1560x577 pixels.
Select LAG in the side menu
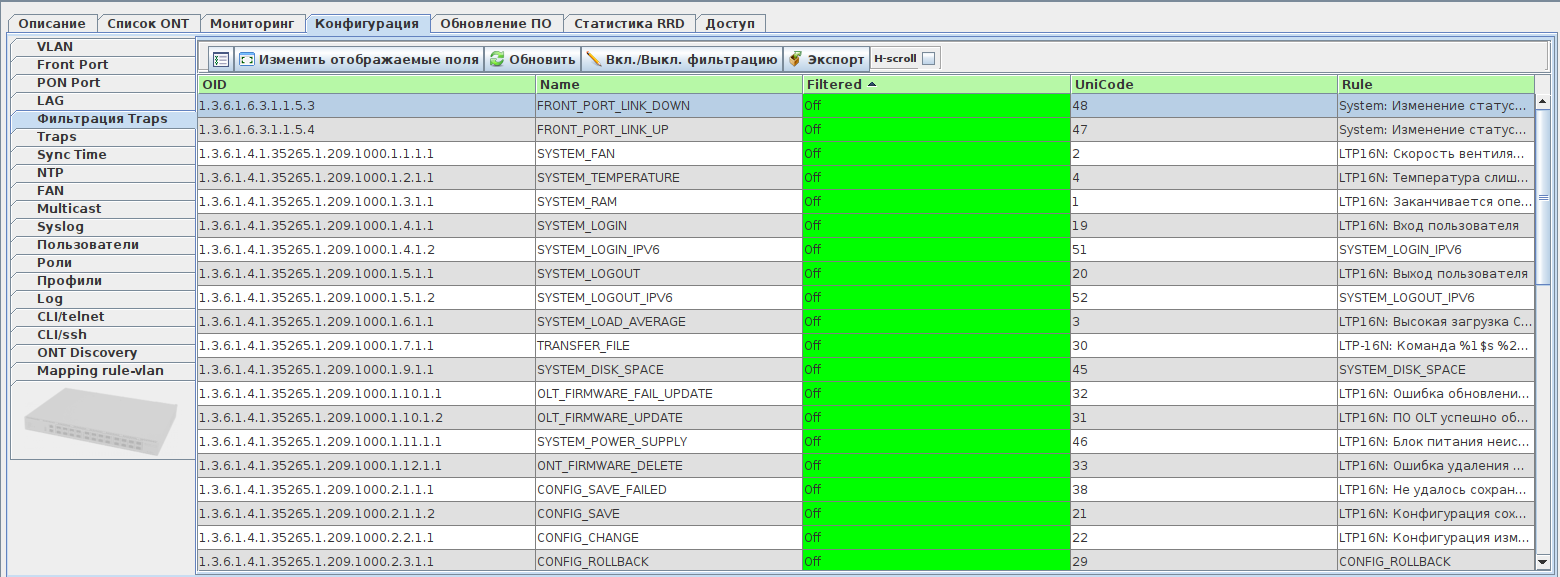click(x=102, y=101)
